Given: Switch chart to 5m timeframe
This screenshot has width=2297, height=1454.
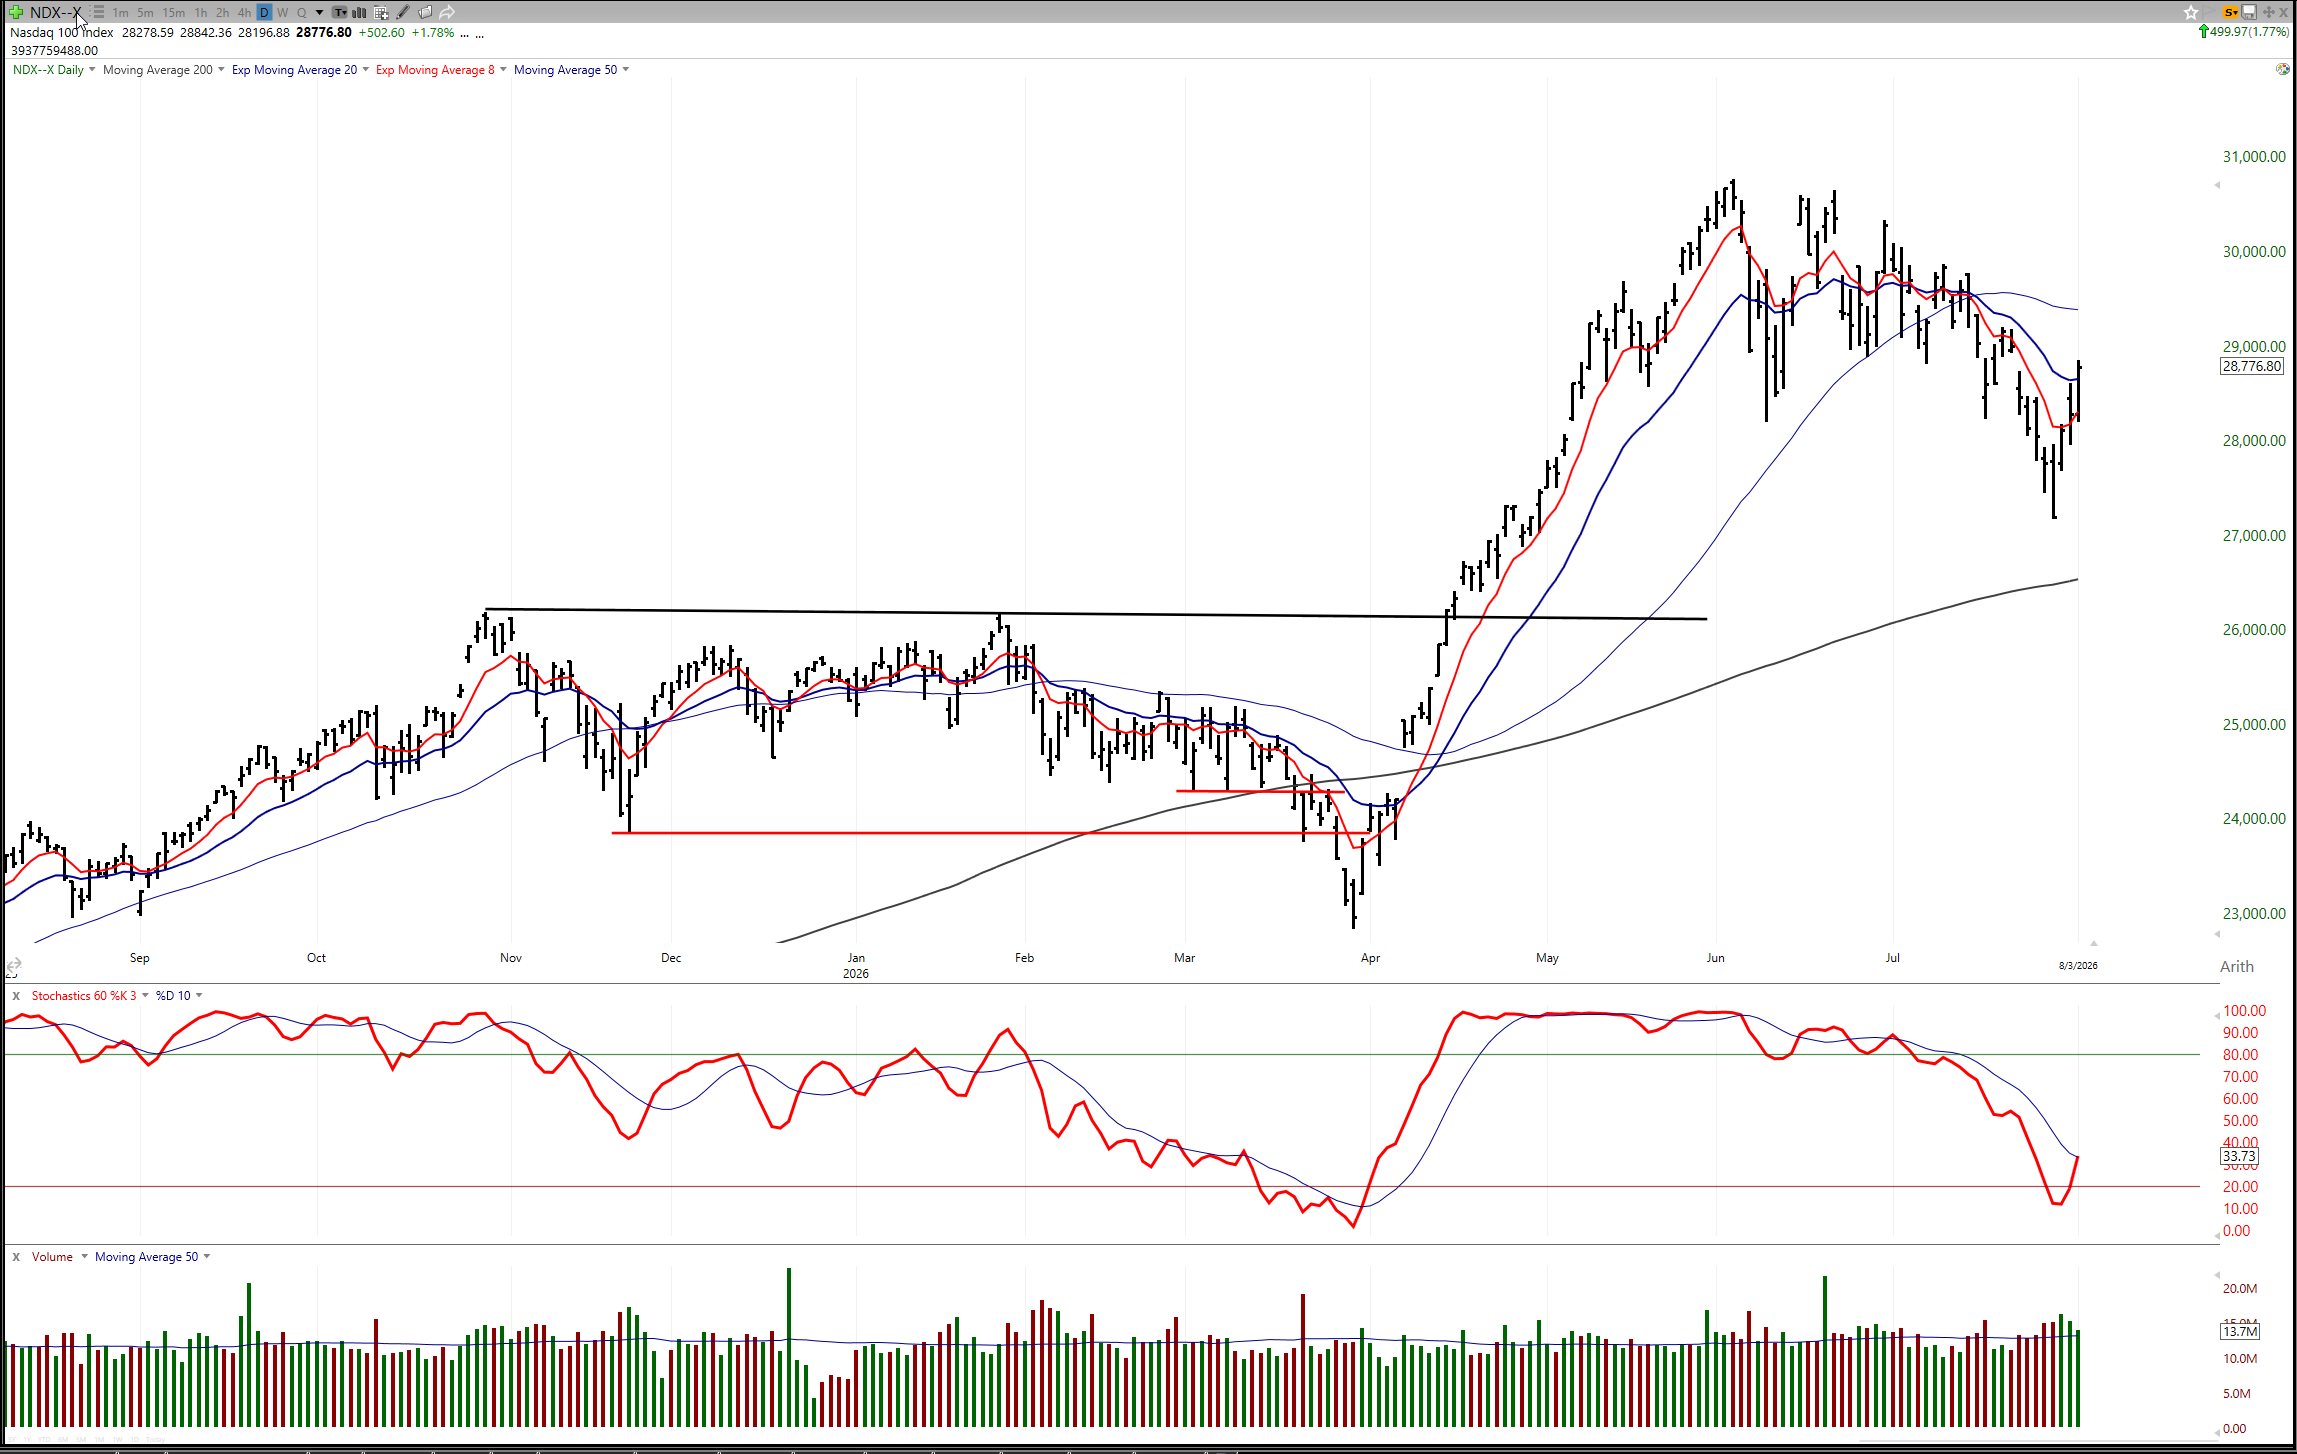Looking at the screenshot, I should (x=146, y=13).
